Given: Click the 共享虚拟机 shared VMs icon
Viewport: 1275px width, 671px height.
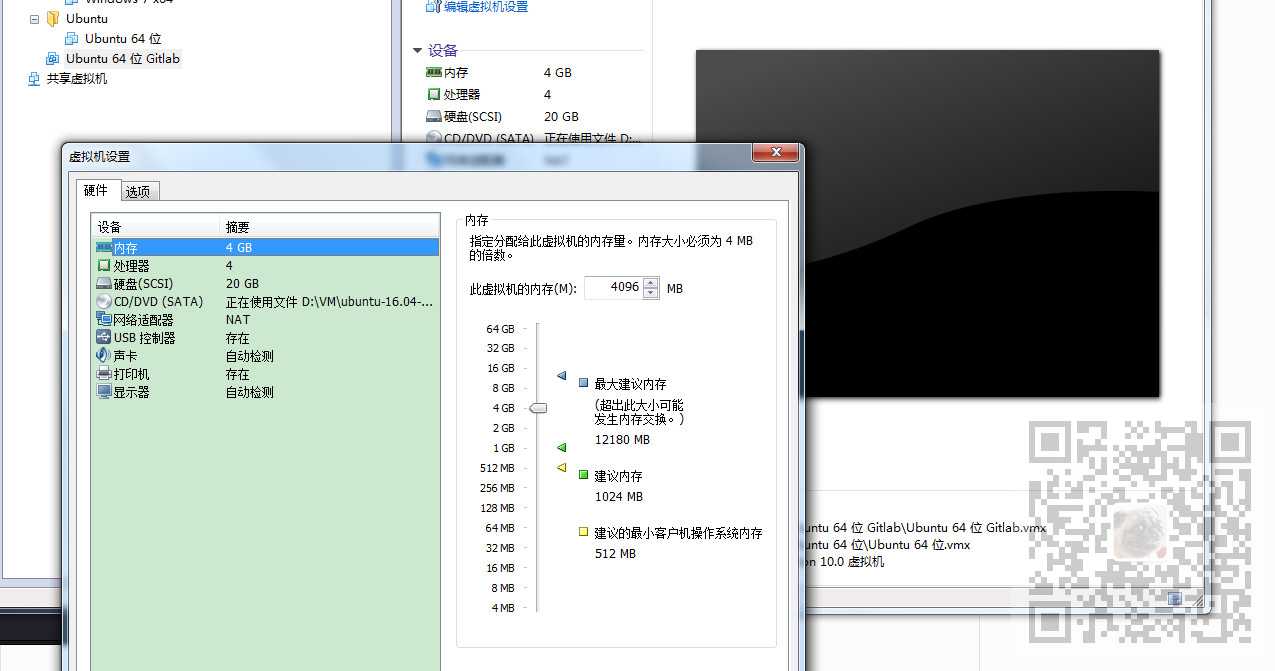Looking at the screenshot, I should (33, 78).
